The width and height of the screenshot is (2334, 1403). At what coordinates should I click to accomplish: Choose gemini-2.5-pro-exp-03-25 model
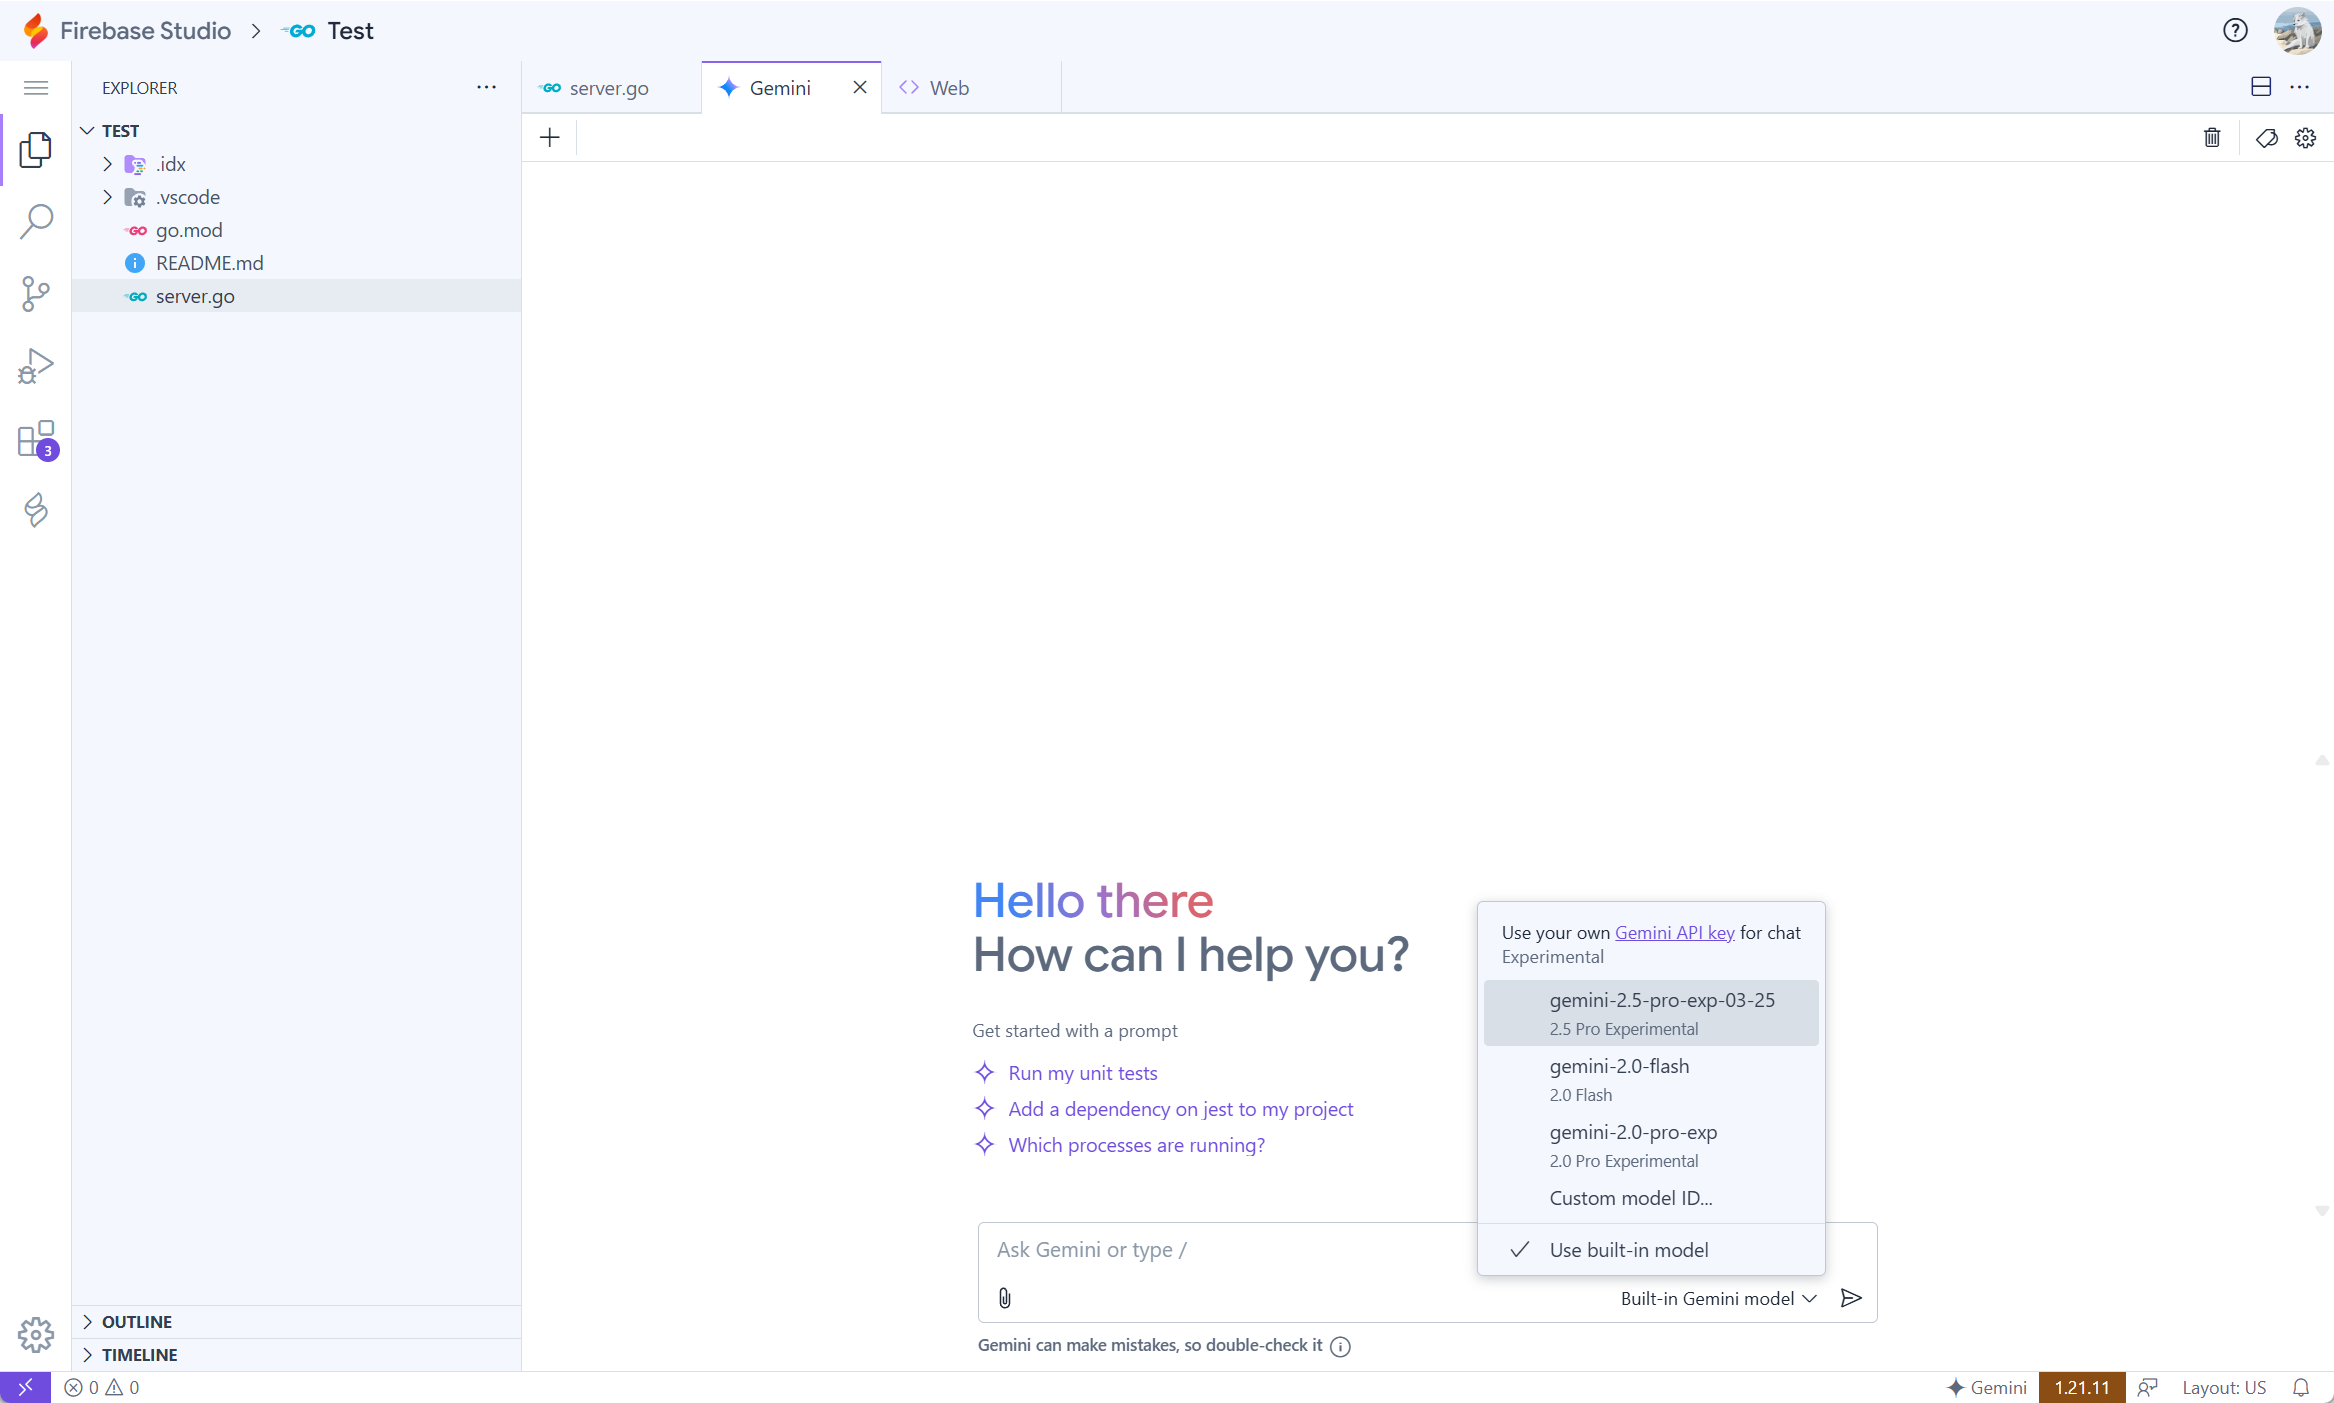1651,1013
